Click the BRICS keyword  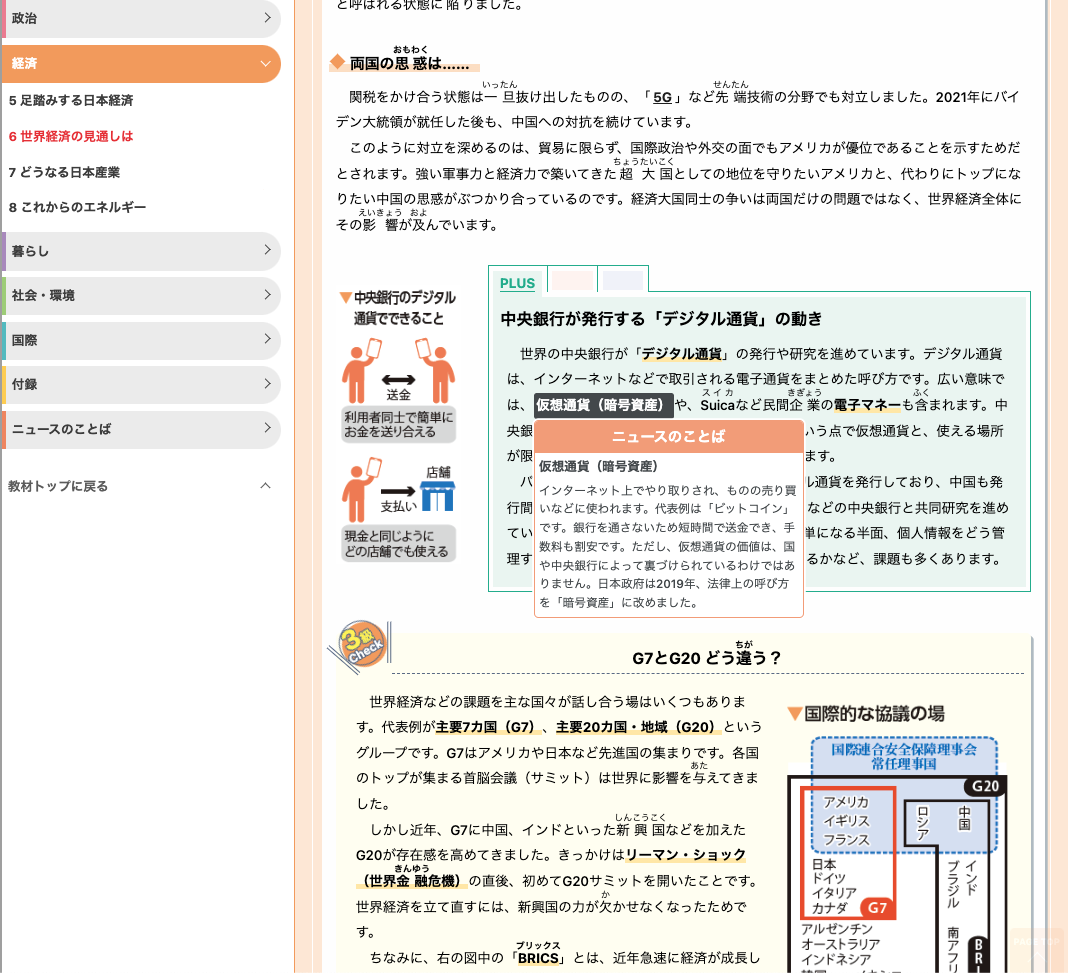pos(538,958)
